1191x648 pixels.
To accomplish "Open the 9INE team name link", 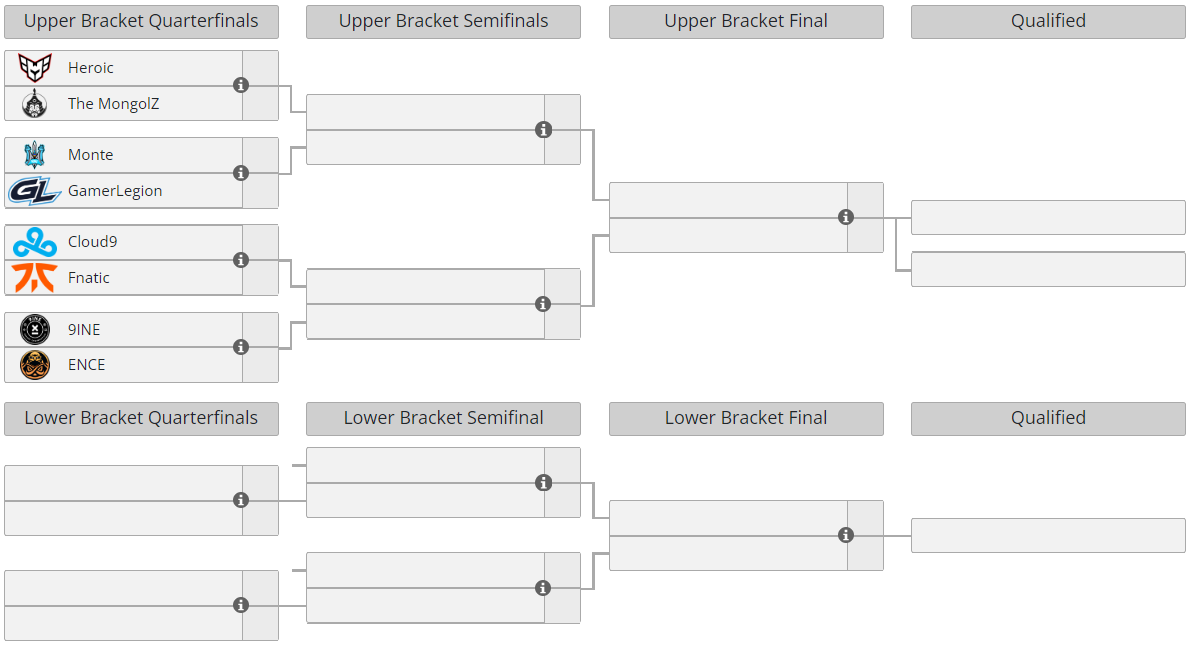I will coord(84,330).
